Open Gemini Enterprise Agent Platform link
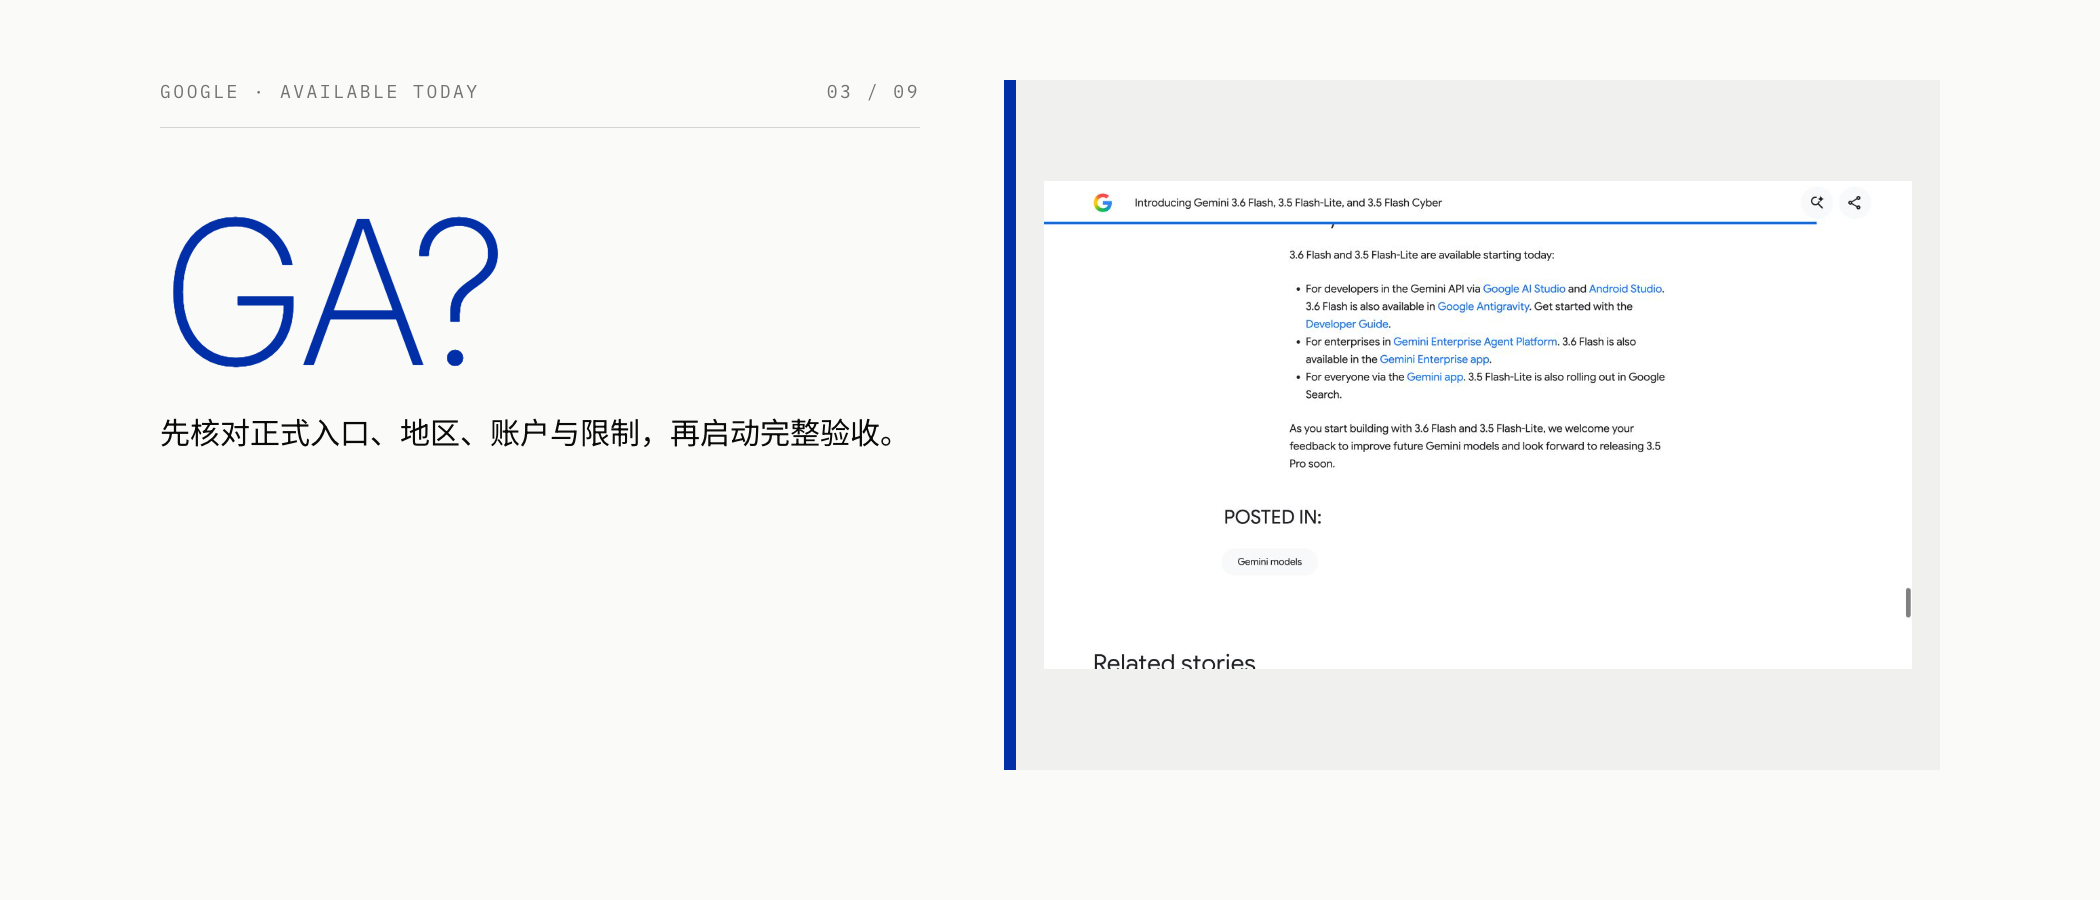The height and width of the screenshot is (900, 2100). tap(1475, 342)
